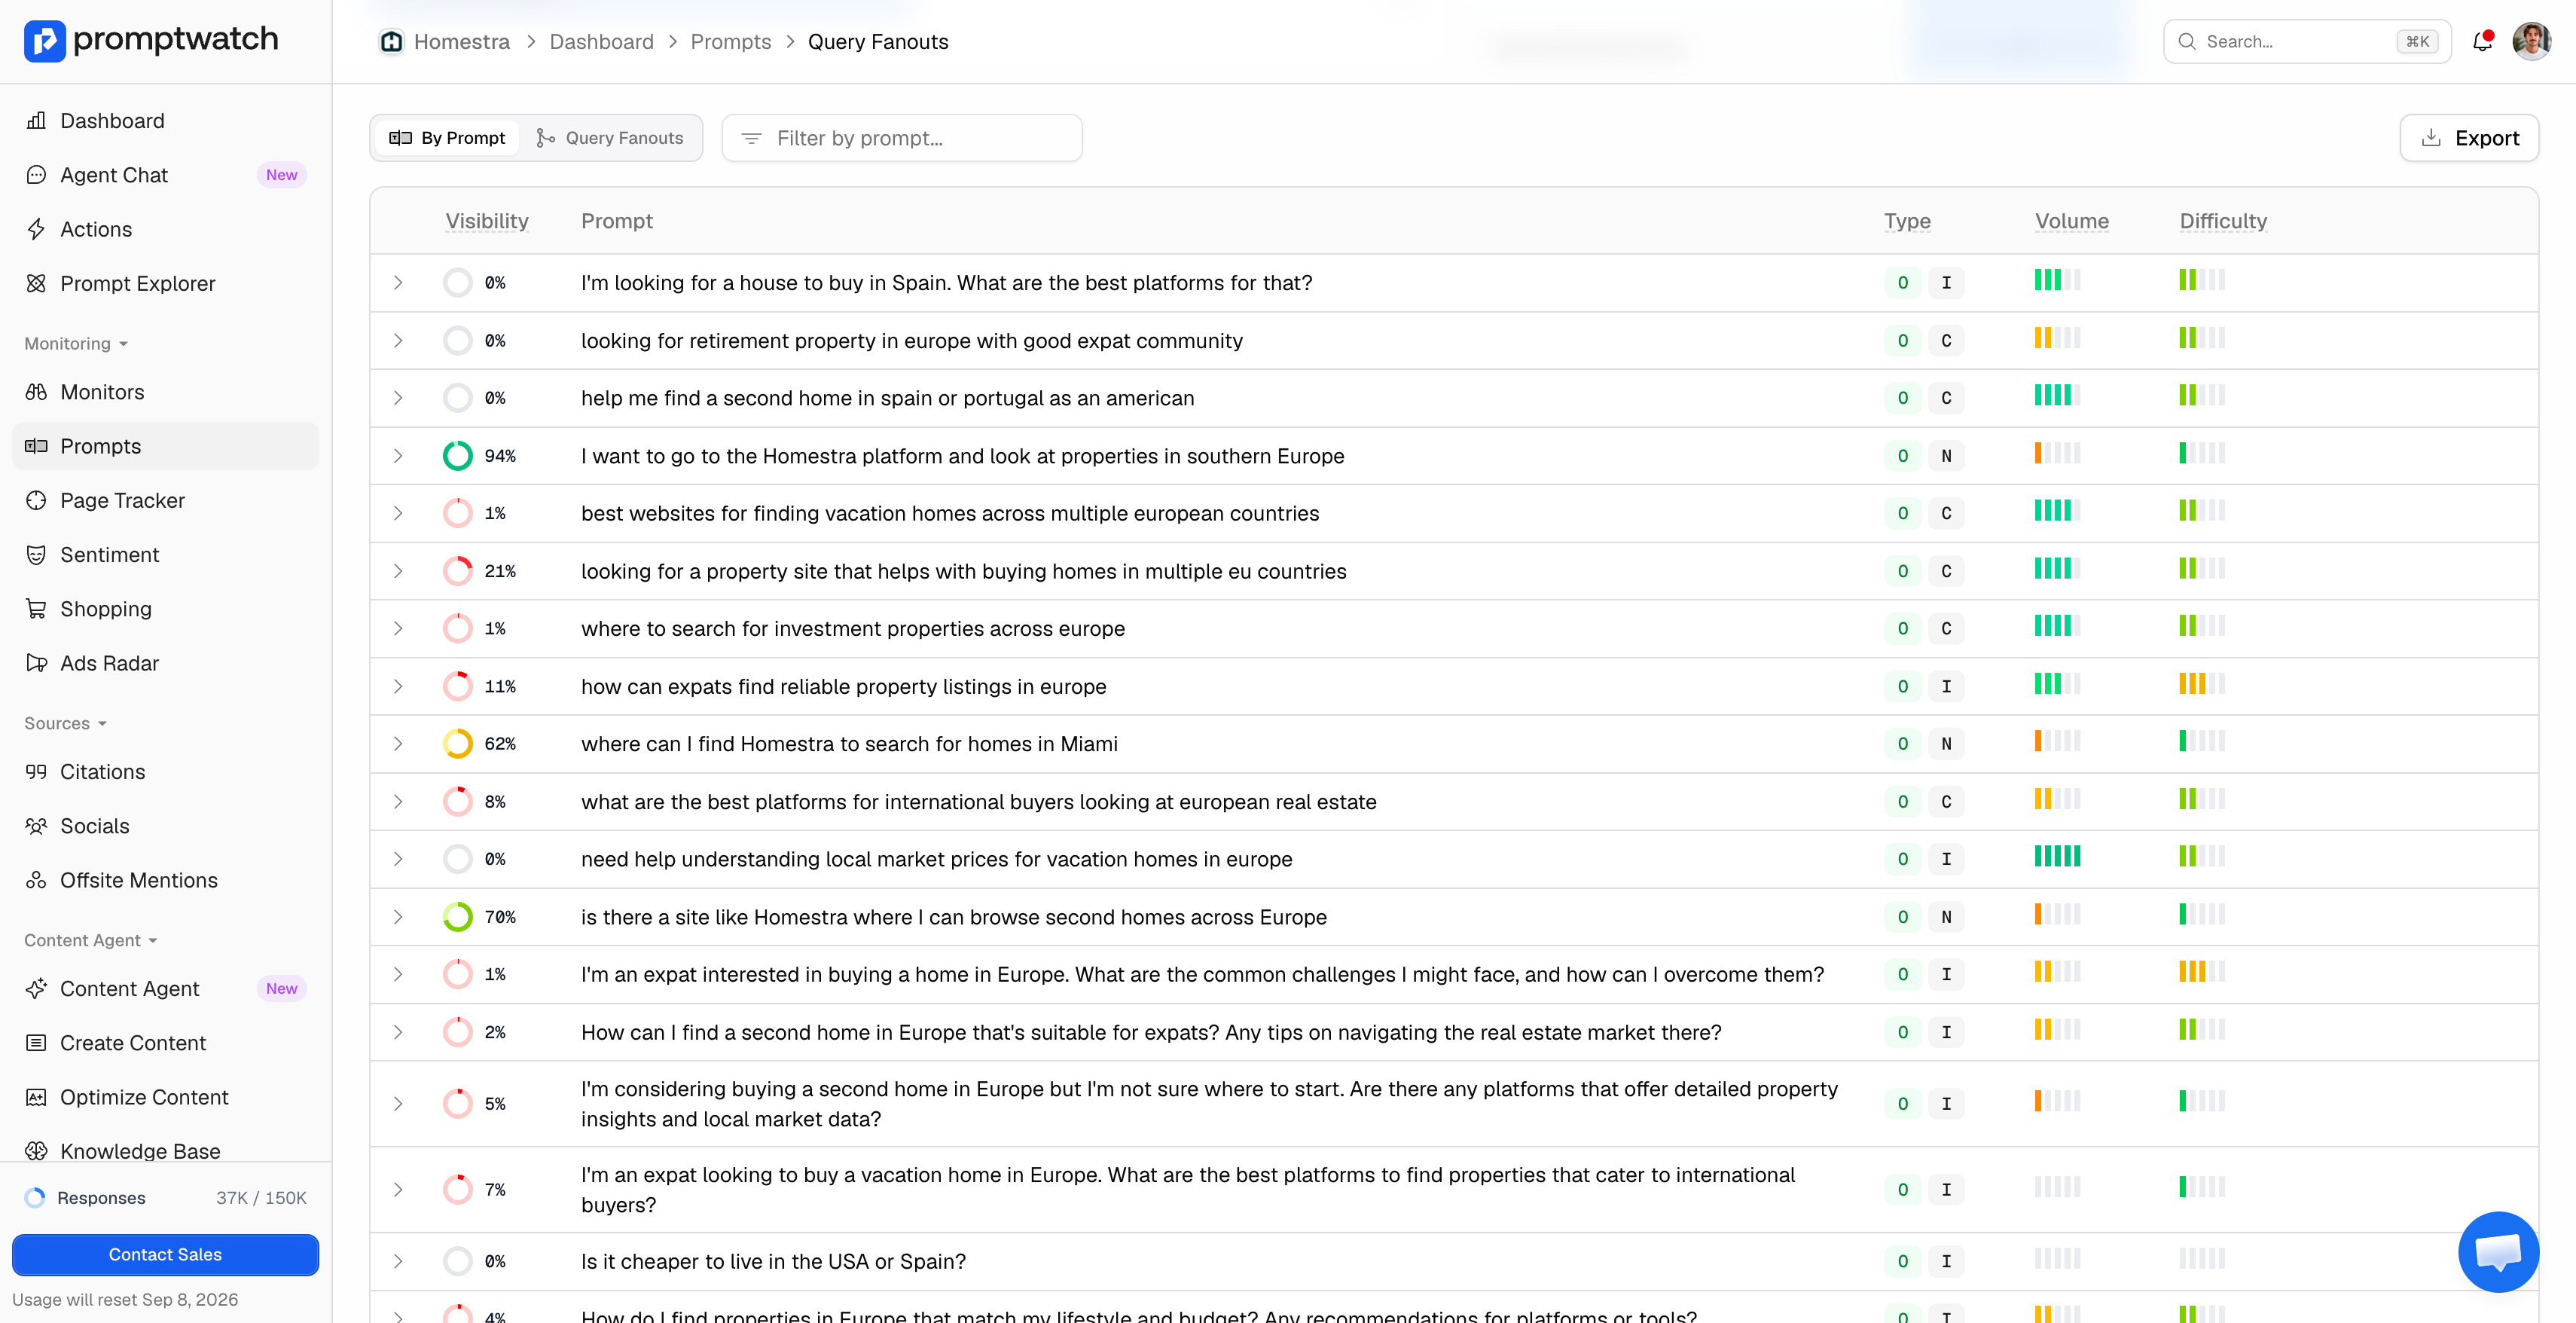Collapse the Sources section header
Image resolution: width=2576 pixels, height=1323 pixels.
pyautogui.click(x=66, y=723)
